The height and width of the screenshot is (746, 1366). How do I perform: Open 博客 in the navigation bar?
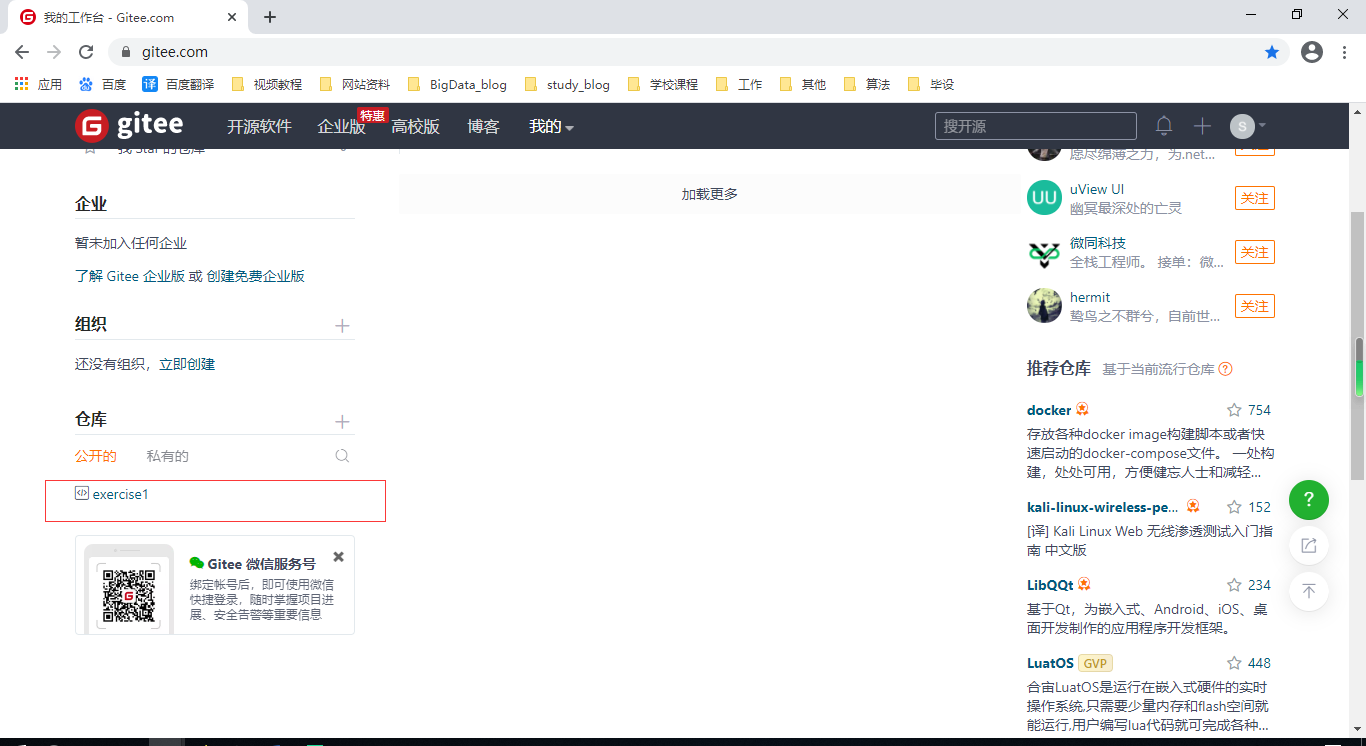pyautogui.click(x=483, y=127)
